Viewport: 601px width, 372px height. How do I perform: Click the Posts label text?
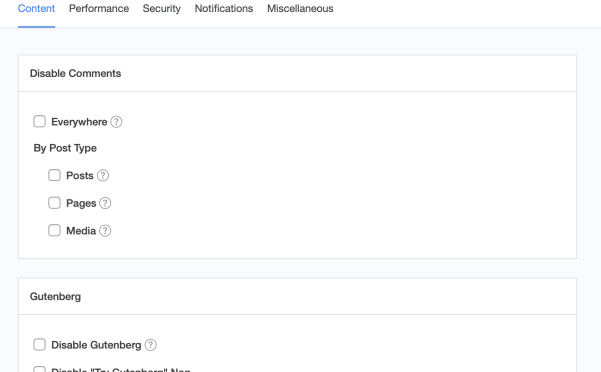click(80, 175)
